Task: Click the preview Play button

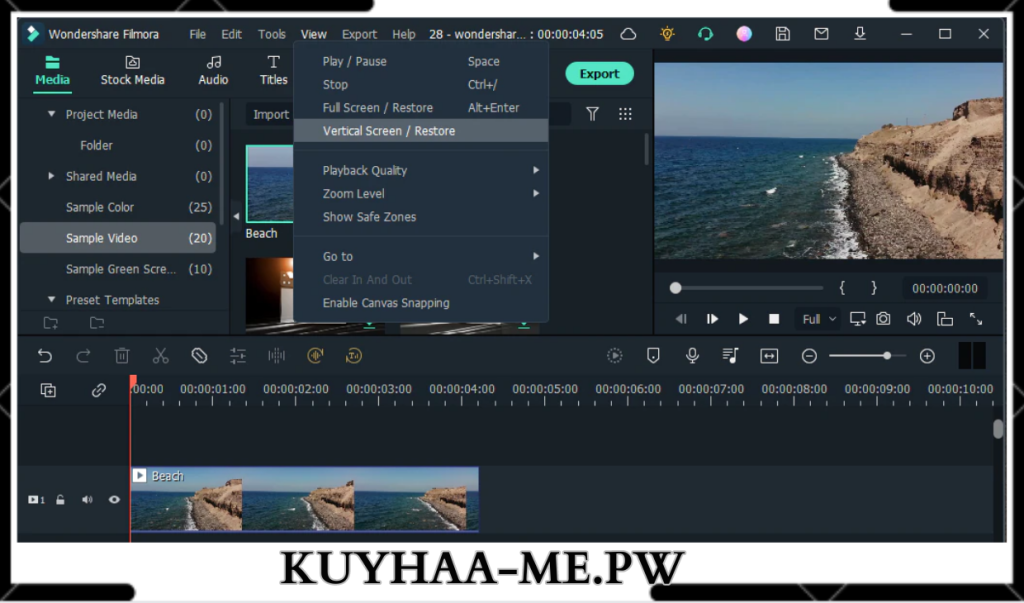Action: (743, 319)
